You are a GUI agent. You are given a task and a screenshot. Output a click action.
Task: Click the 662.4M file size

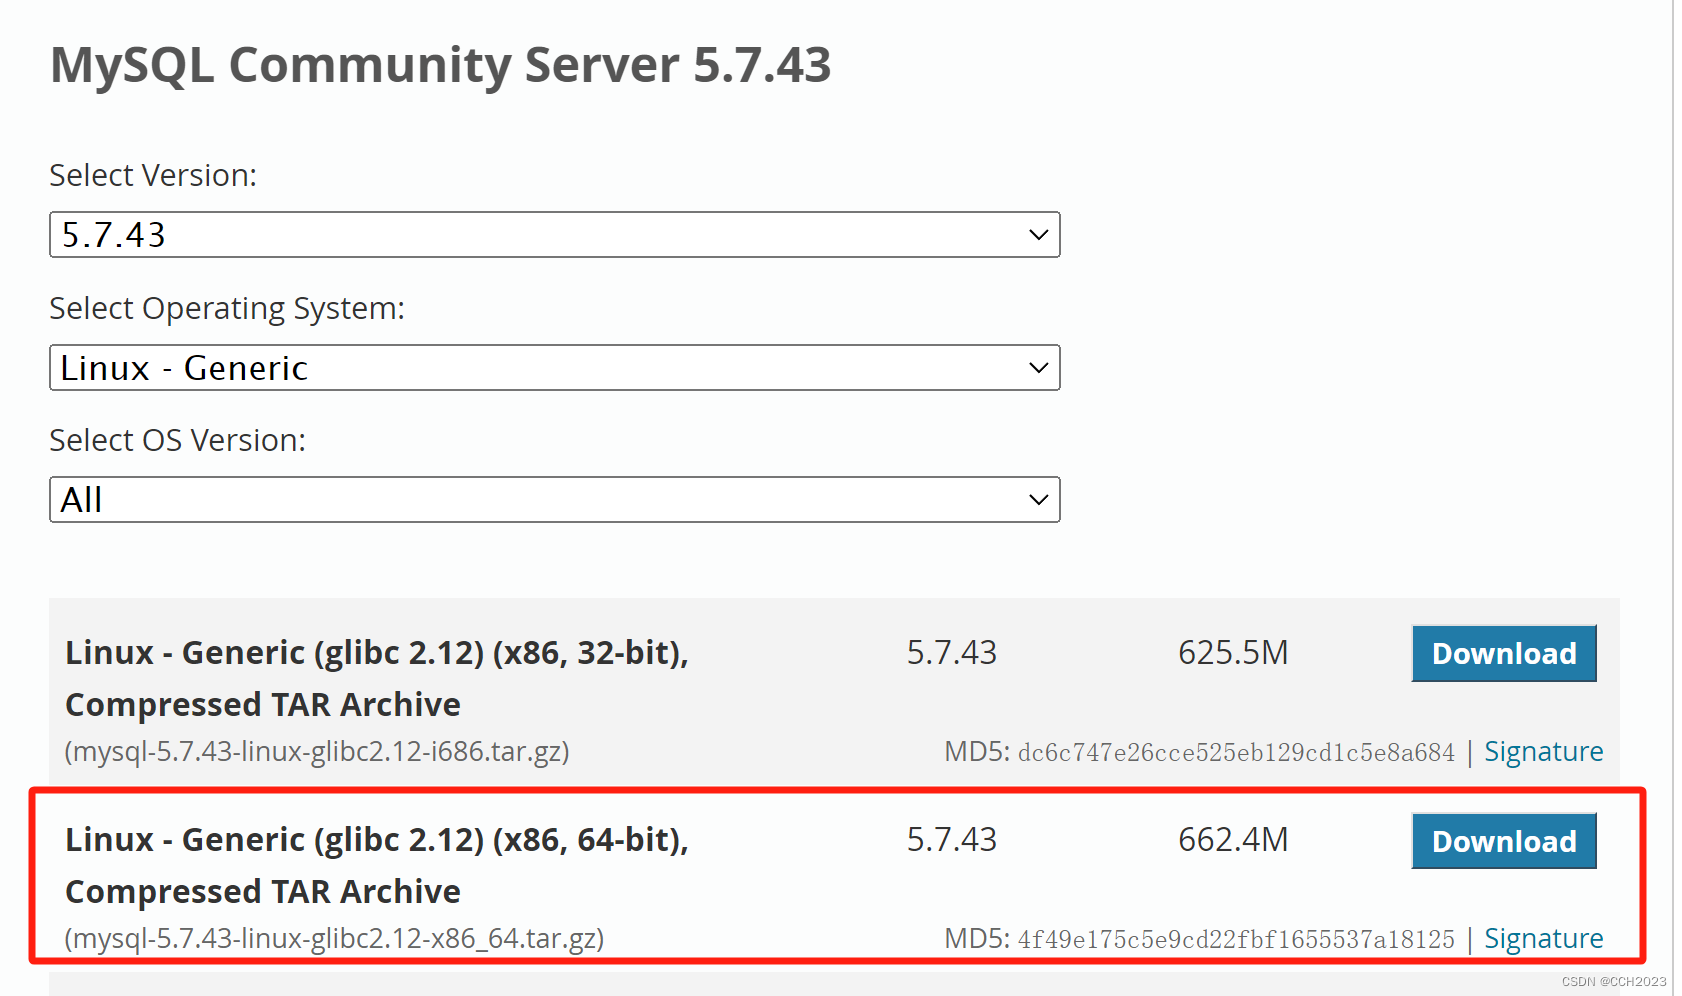click(x=1232, y=840)
